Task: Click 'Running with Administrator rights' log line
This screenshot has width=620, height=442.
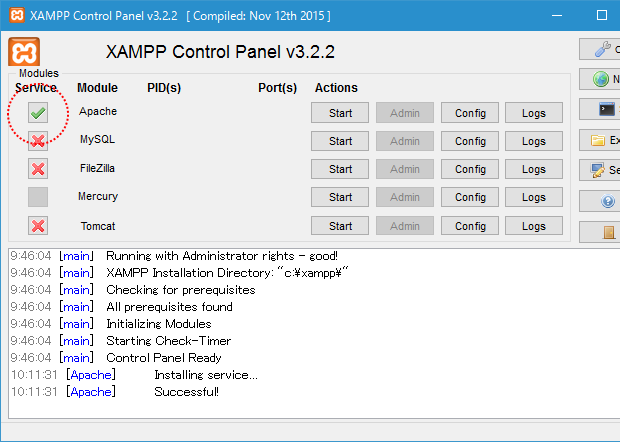Action: point(222,256)
